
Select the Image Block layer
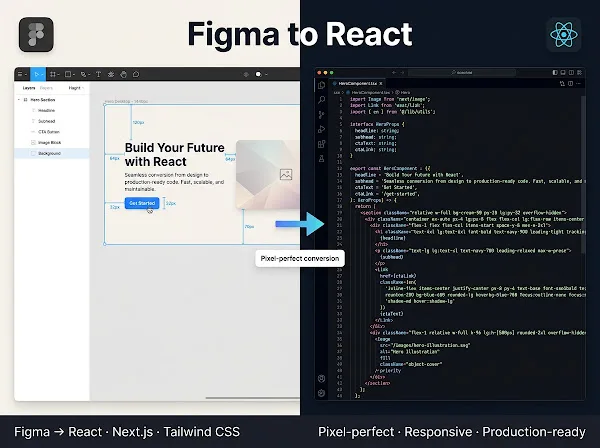pyautogui.click(x=52, y=142)
